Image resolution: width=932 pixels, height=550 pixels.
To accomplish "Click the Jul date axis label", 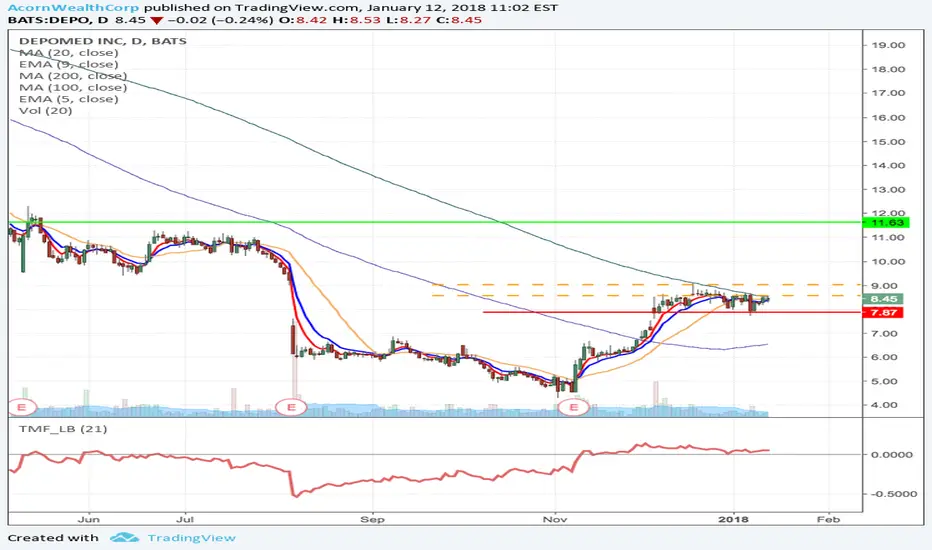I will click(185, 519).
